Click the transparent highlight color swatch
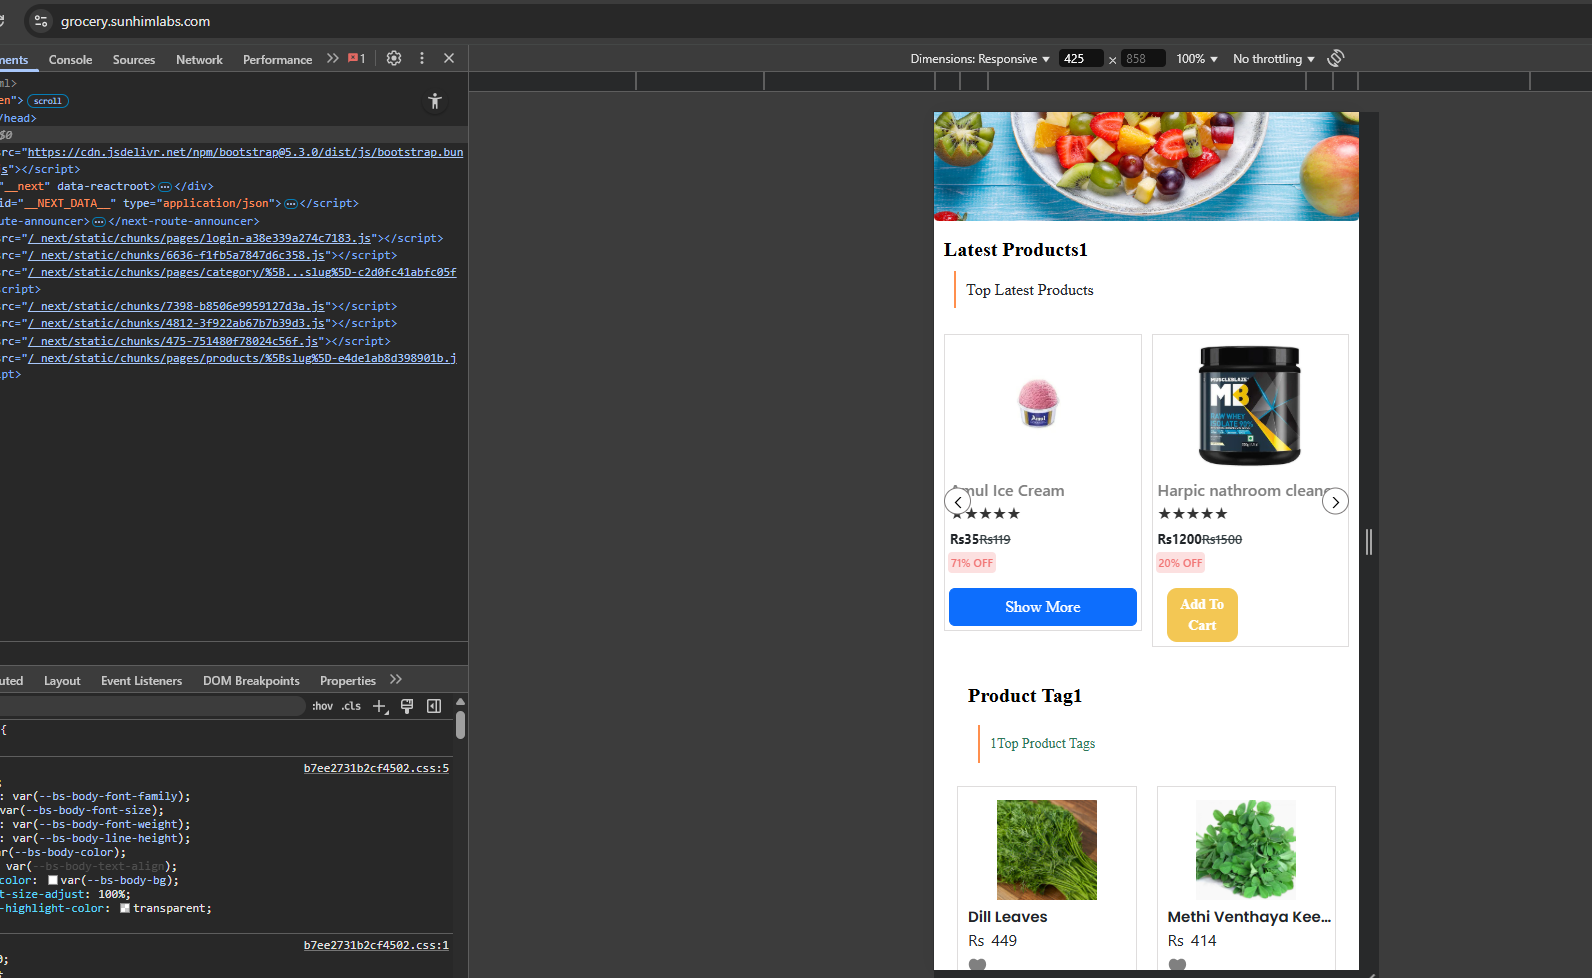This screenshot has width=1592, height=978. coord(125,908)
